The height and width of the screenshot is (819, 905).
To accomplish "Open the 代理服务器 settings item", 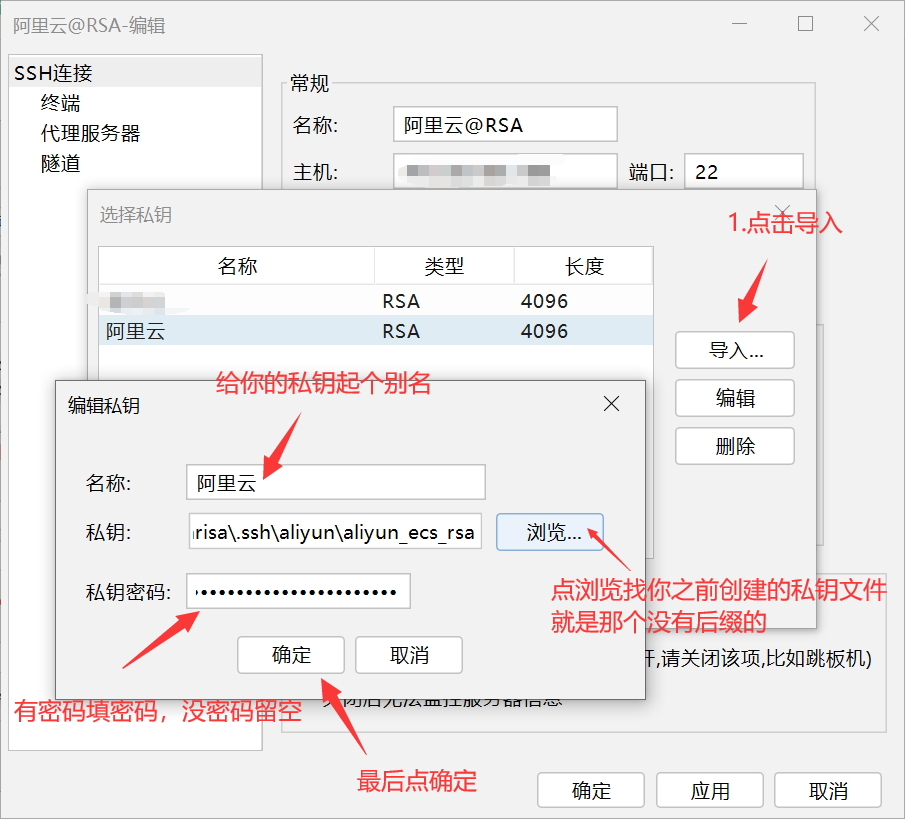I will (90, 133).
